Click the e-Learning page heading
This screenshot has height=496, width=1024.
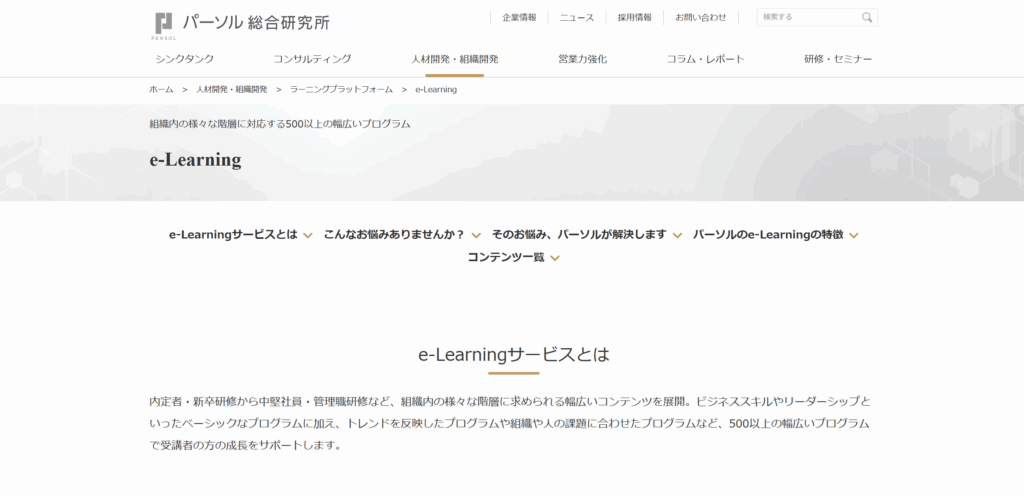click(x=195, y=160)
